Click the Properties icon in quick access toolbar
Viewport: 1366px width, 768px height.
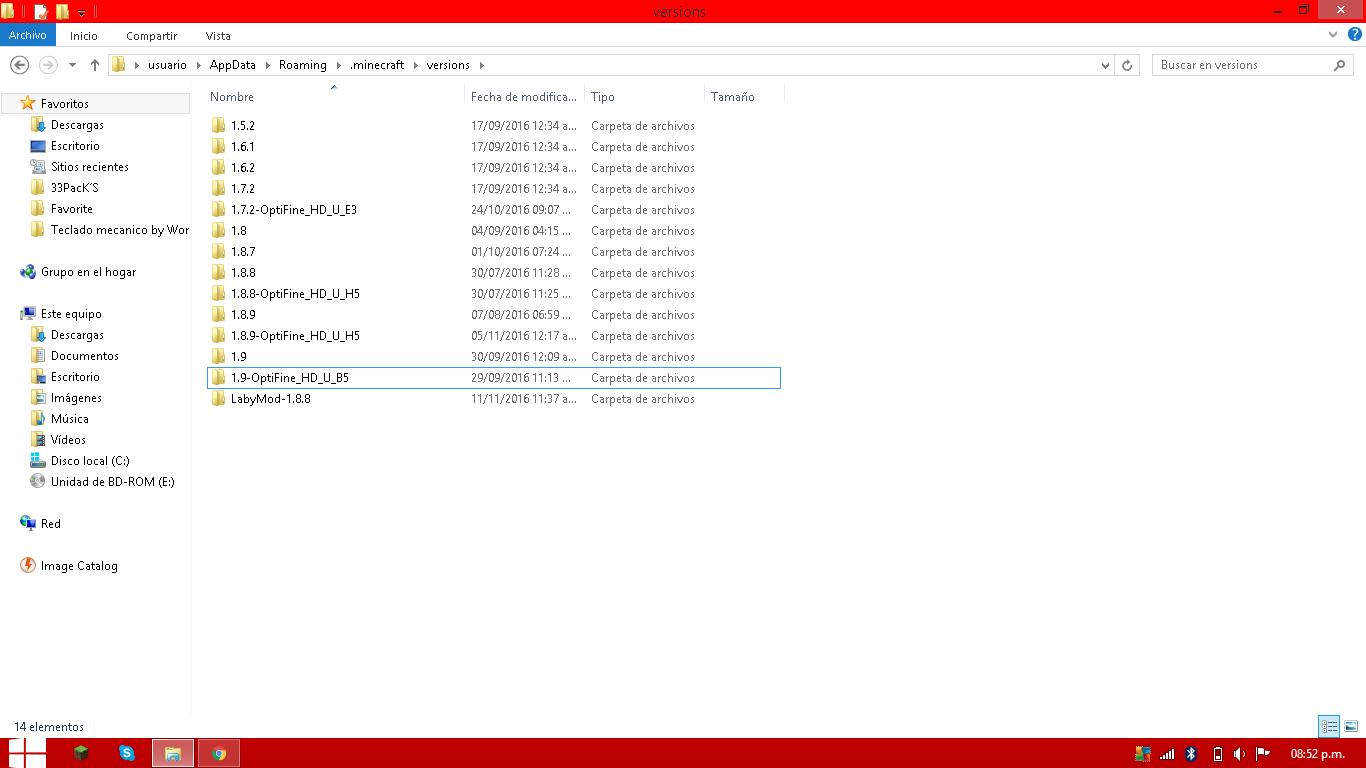[x=41, y=12]
